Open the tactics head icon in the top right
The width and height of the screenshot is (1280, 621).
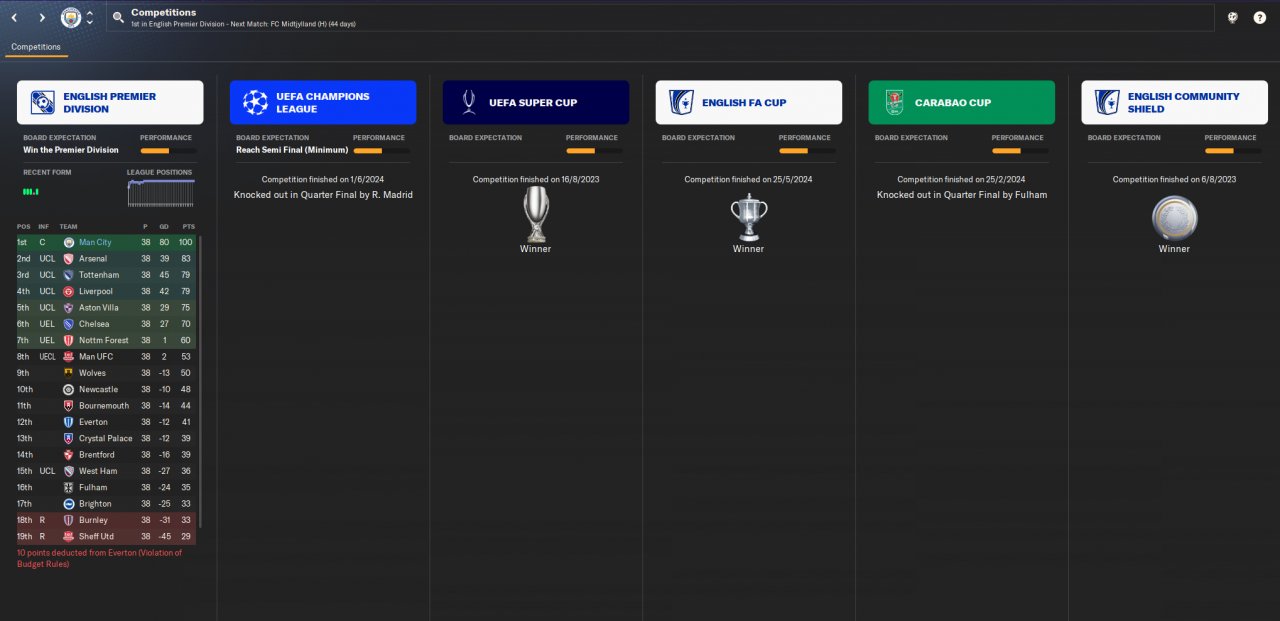click(x=1233, y=18)
